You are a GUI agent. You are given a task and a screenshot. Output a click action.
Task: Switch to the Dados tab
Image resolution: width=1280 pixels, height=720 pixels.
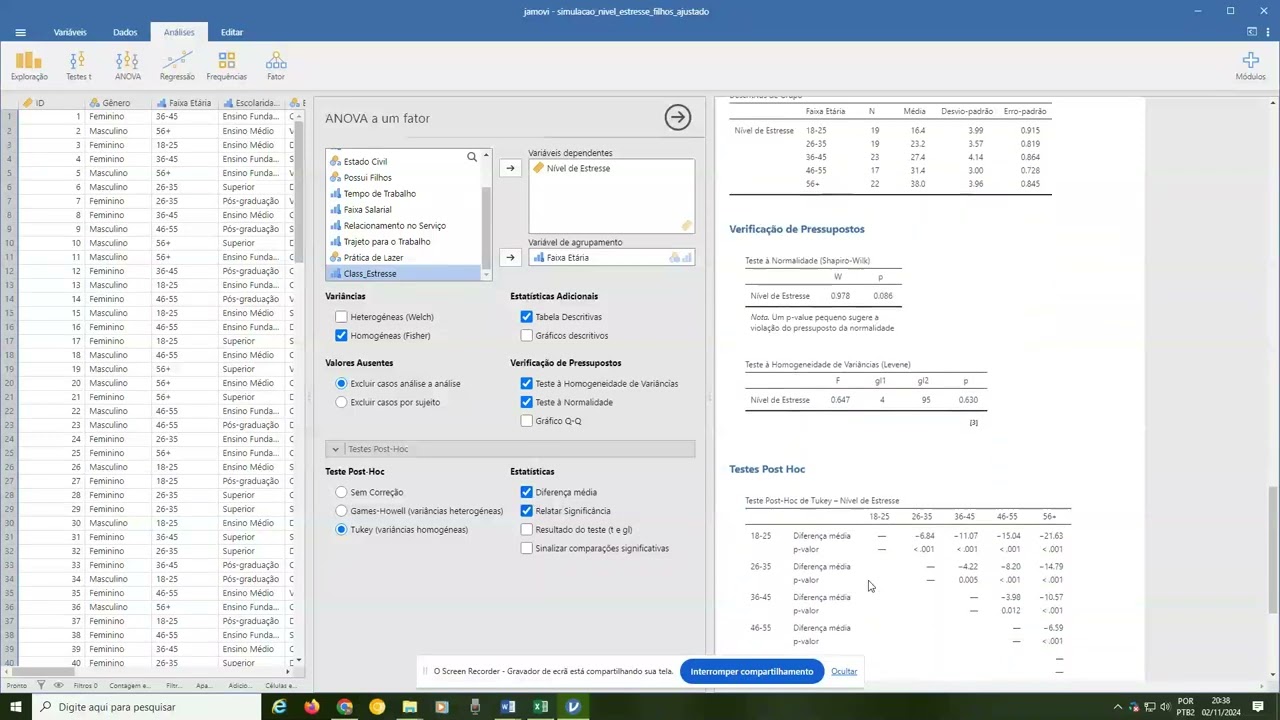pos(125,32)
